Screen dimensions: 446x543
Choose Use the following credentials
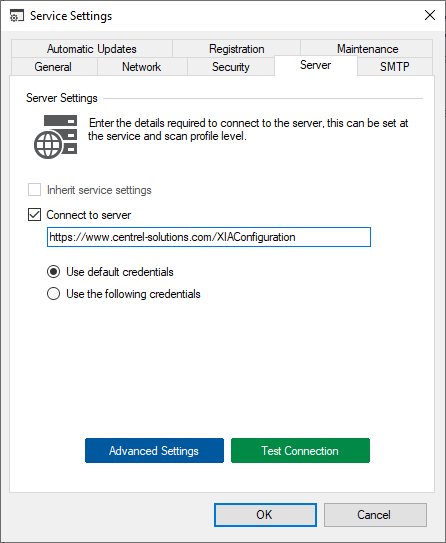pyautogui.click(x=53, y=294)
